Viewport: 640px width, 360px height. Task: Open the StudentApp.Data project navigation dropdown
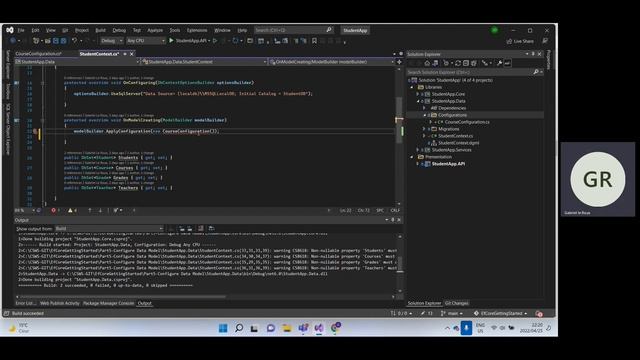click(77, 62)
